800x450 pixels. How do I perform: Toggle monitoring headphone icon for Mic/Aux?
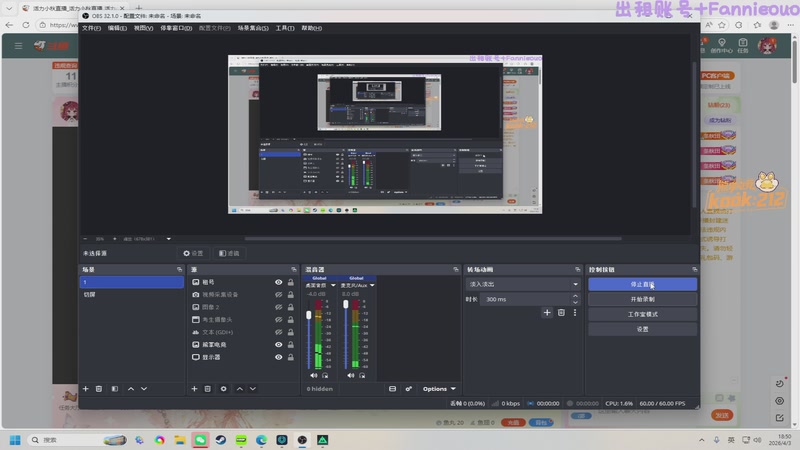362,376
